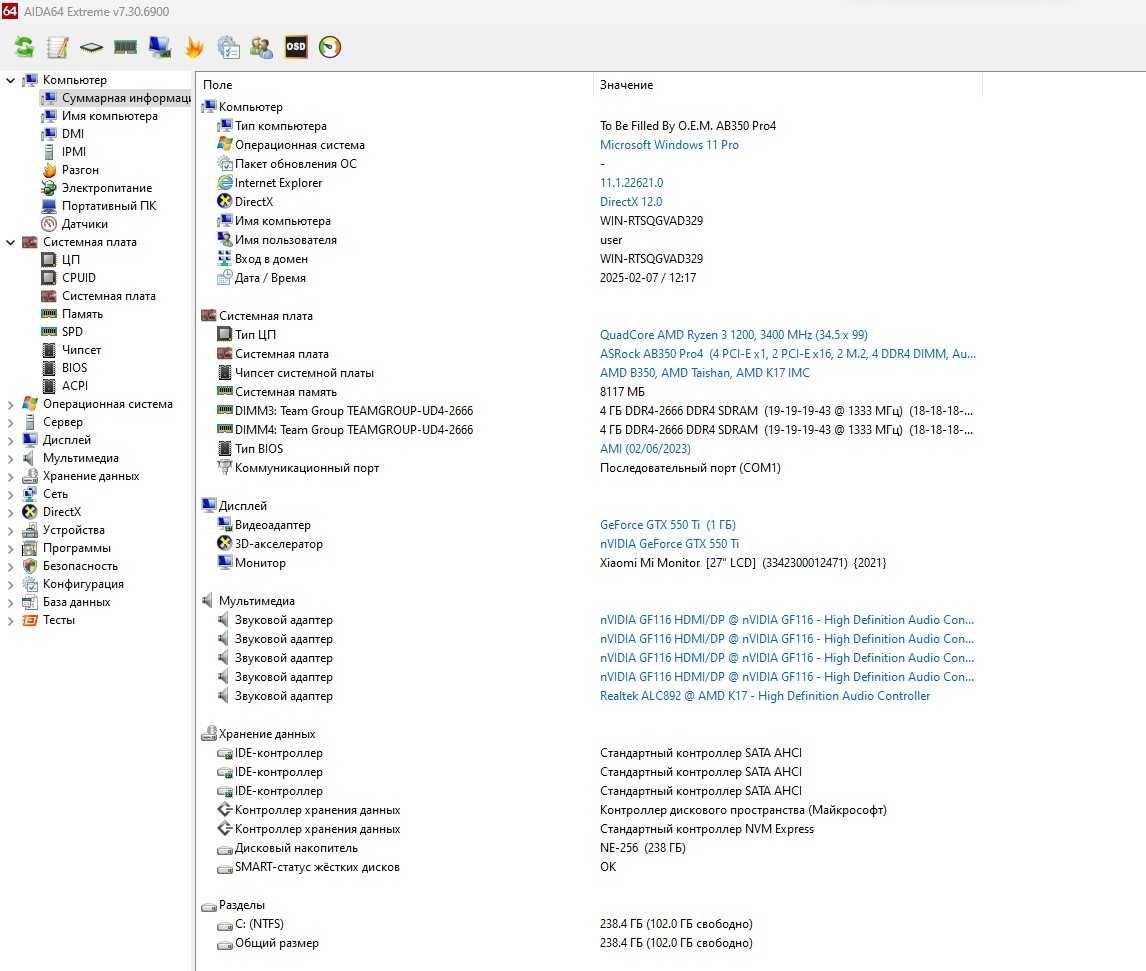Select Портативный ПК tree item

coord(109,206)
